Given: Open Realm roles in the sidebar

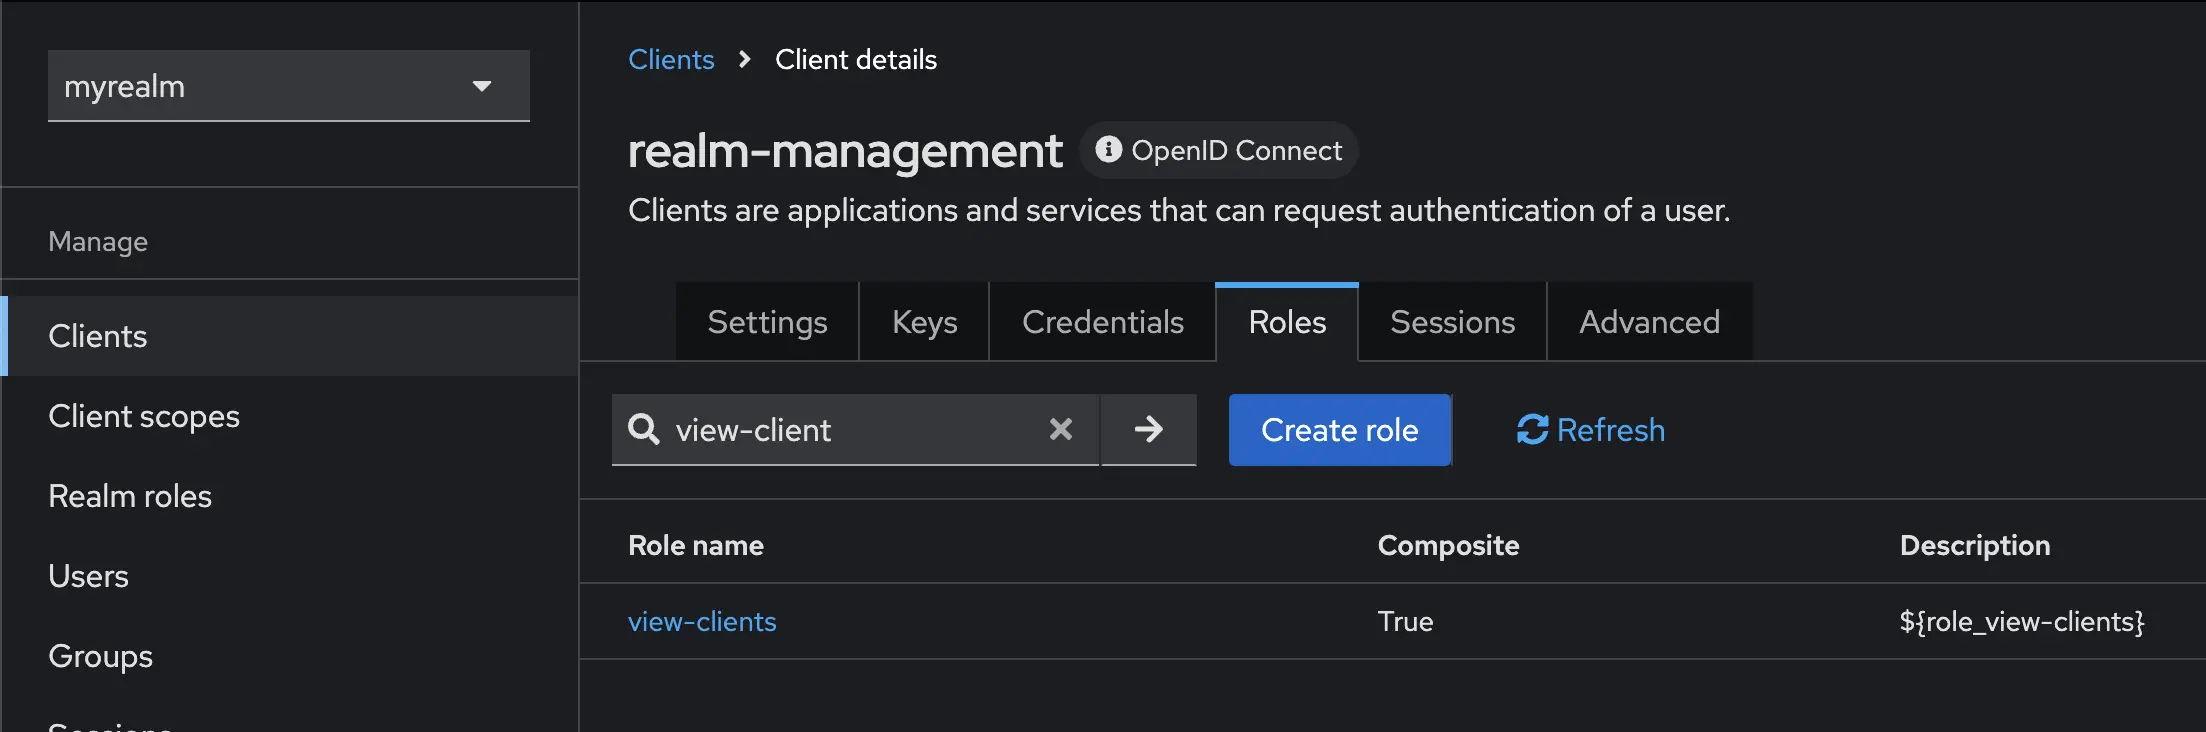Looking at the screenshot, I should pyautogui.click(x=290, y=496).
